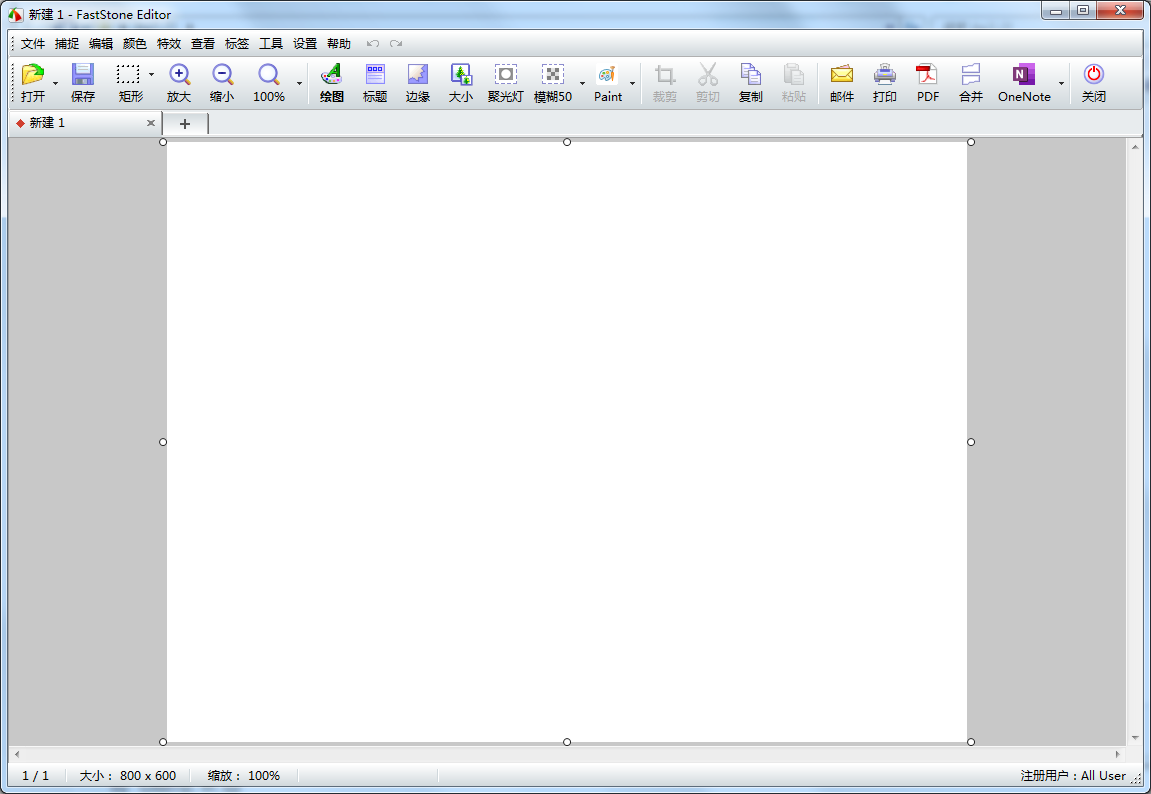The width and height of the screenshot is (1151, 794).
Task: Select the Caption (标题) tool icon
Action: pos(375,76)
